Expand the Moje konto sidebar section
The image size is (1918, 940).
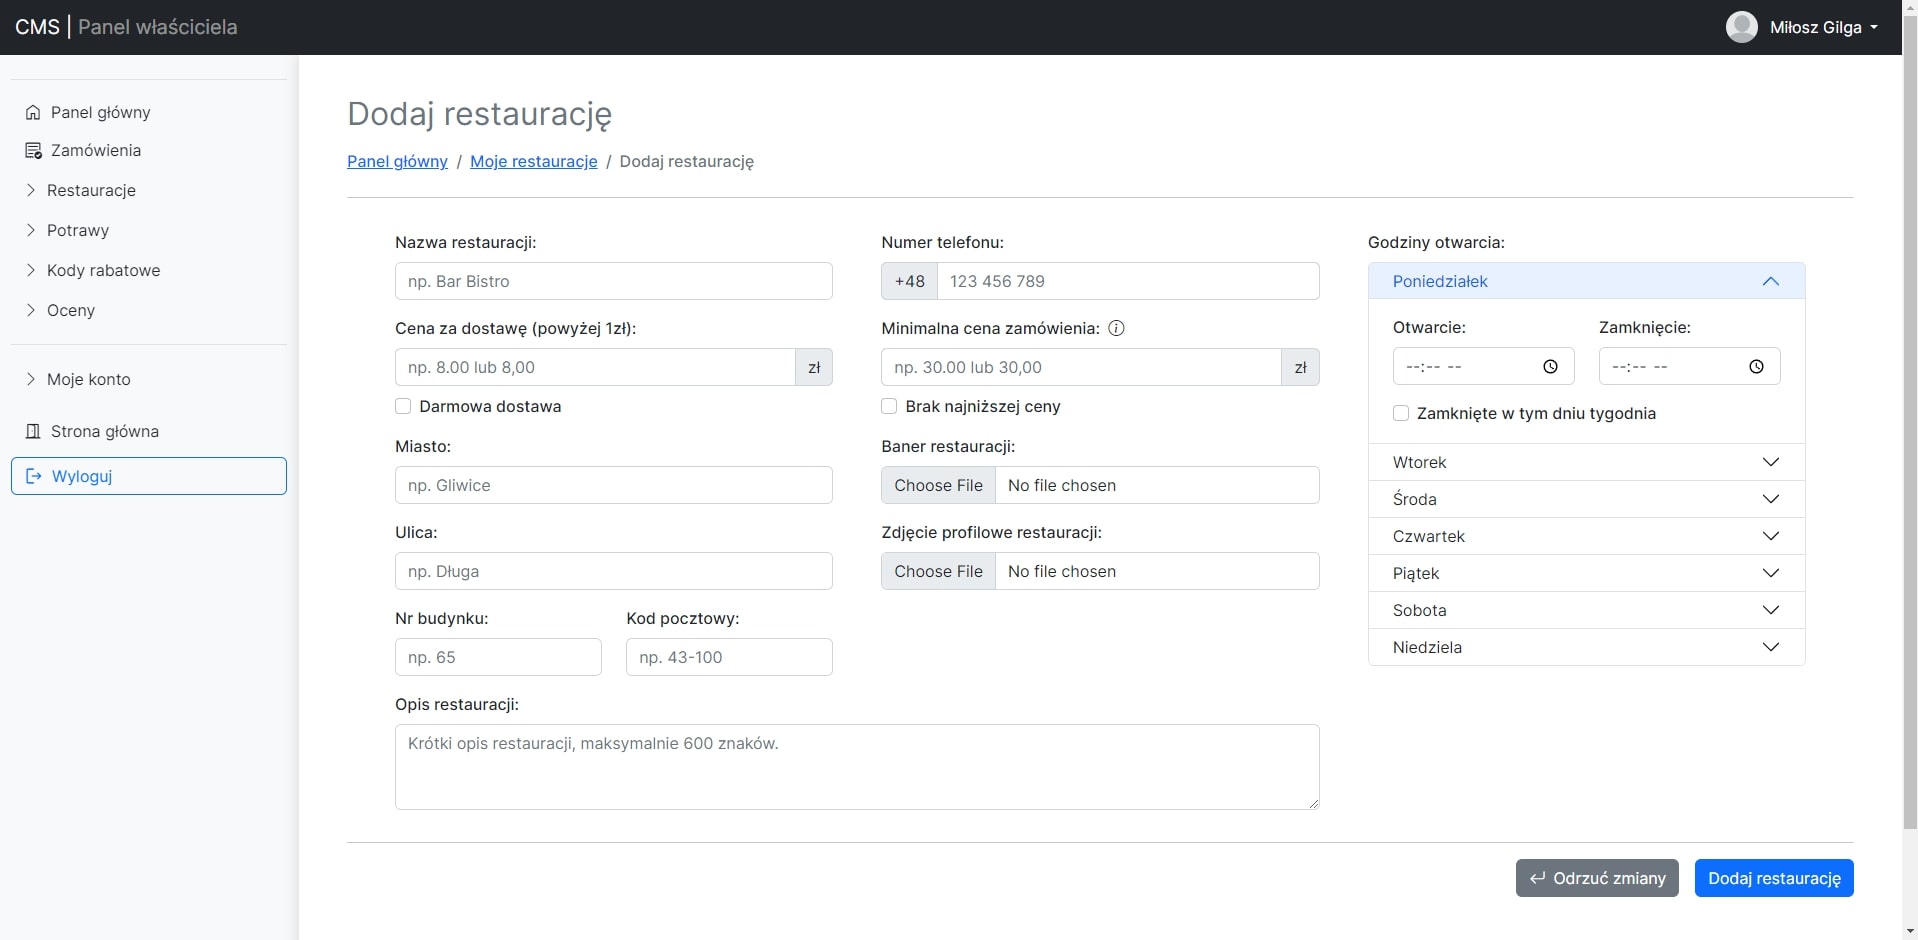[79, 379]
